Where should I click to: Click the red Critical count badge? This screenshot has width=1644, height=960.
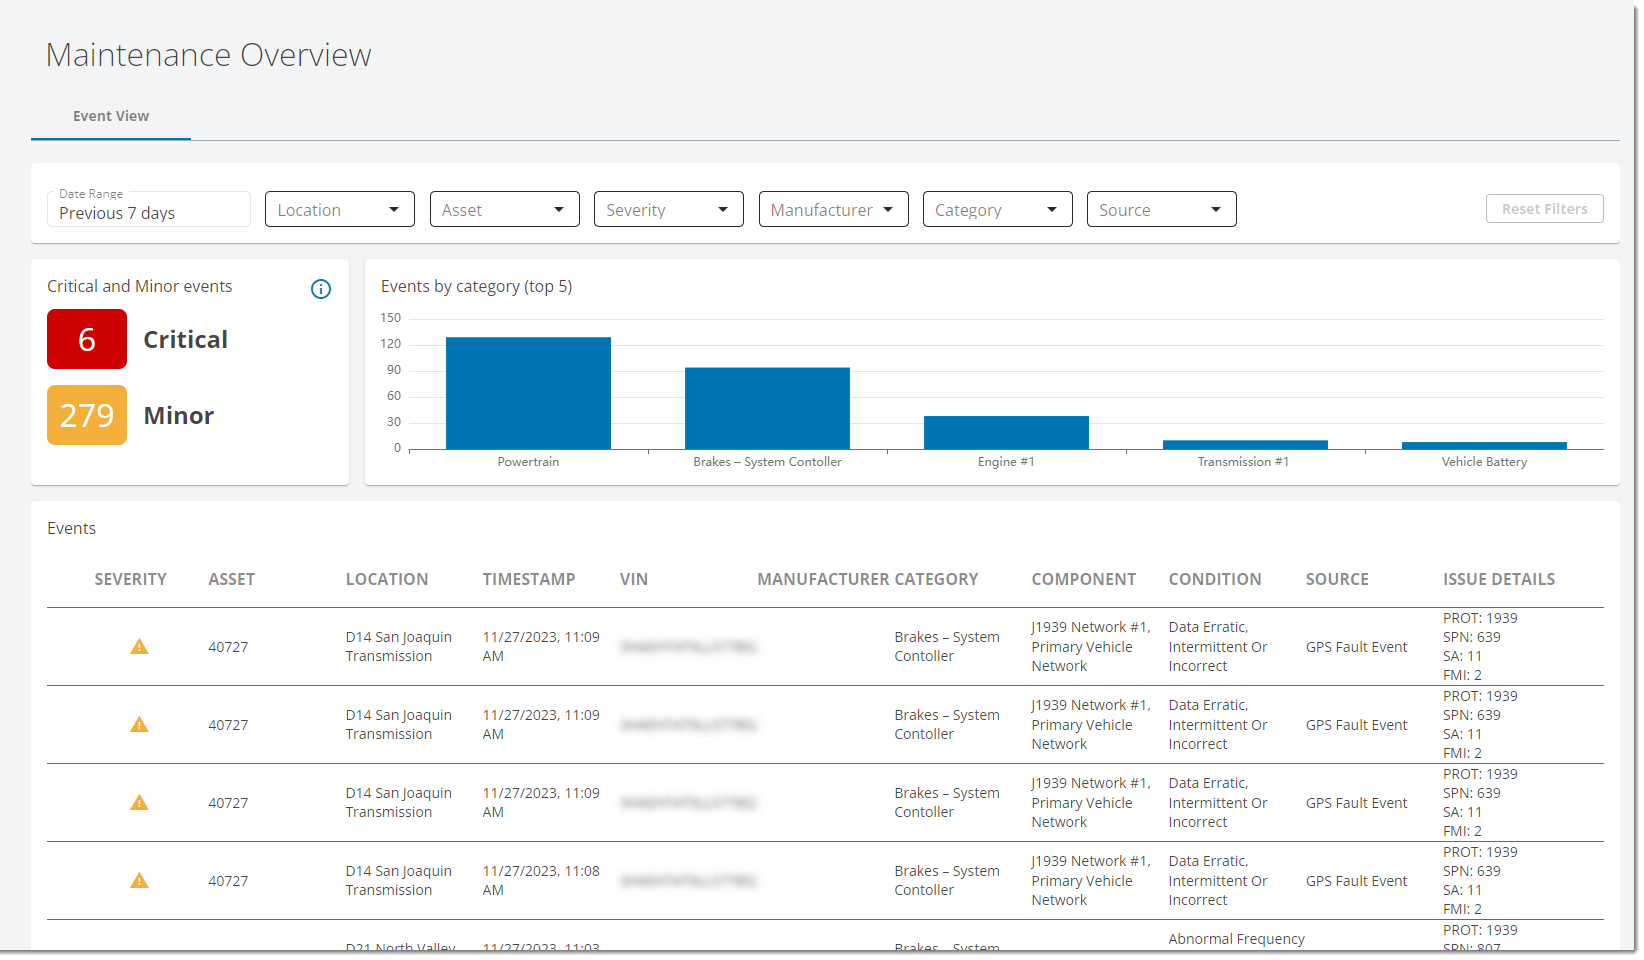coord(87,340)
